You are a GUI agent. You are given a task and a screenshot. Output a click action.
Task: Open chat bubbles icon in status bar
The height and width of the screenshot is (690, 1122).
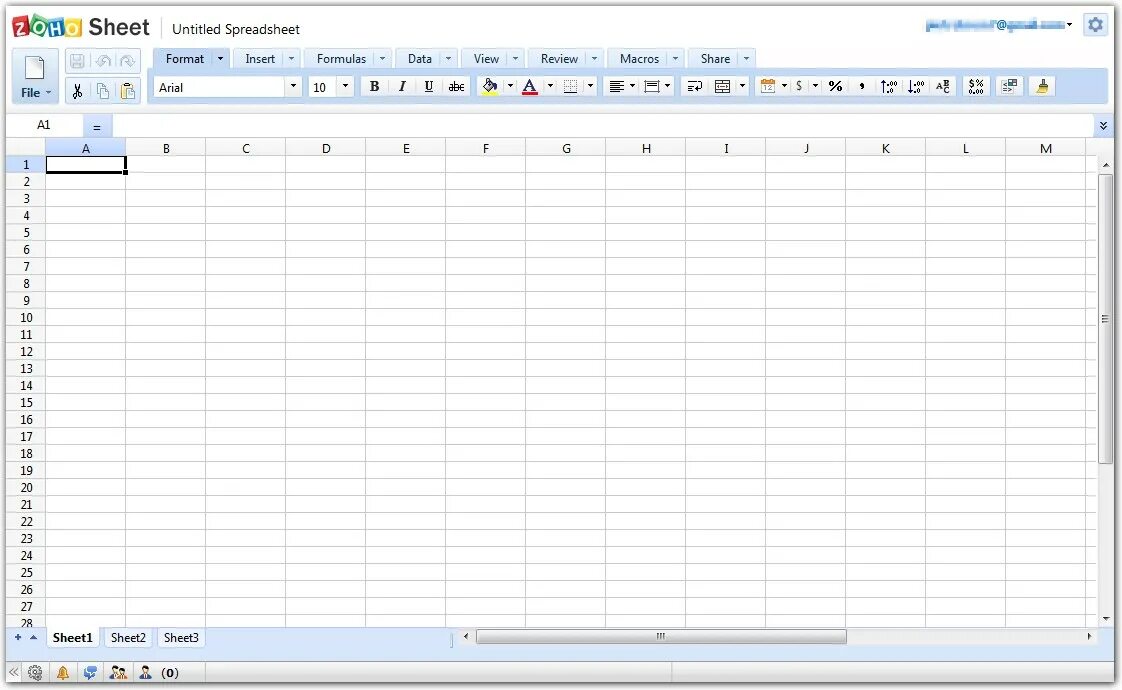coord(90,673)
